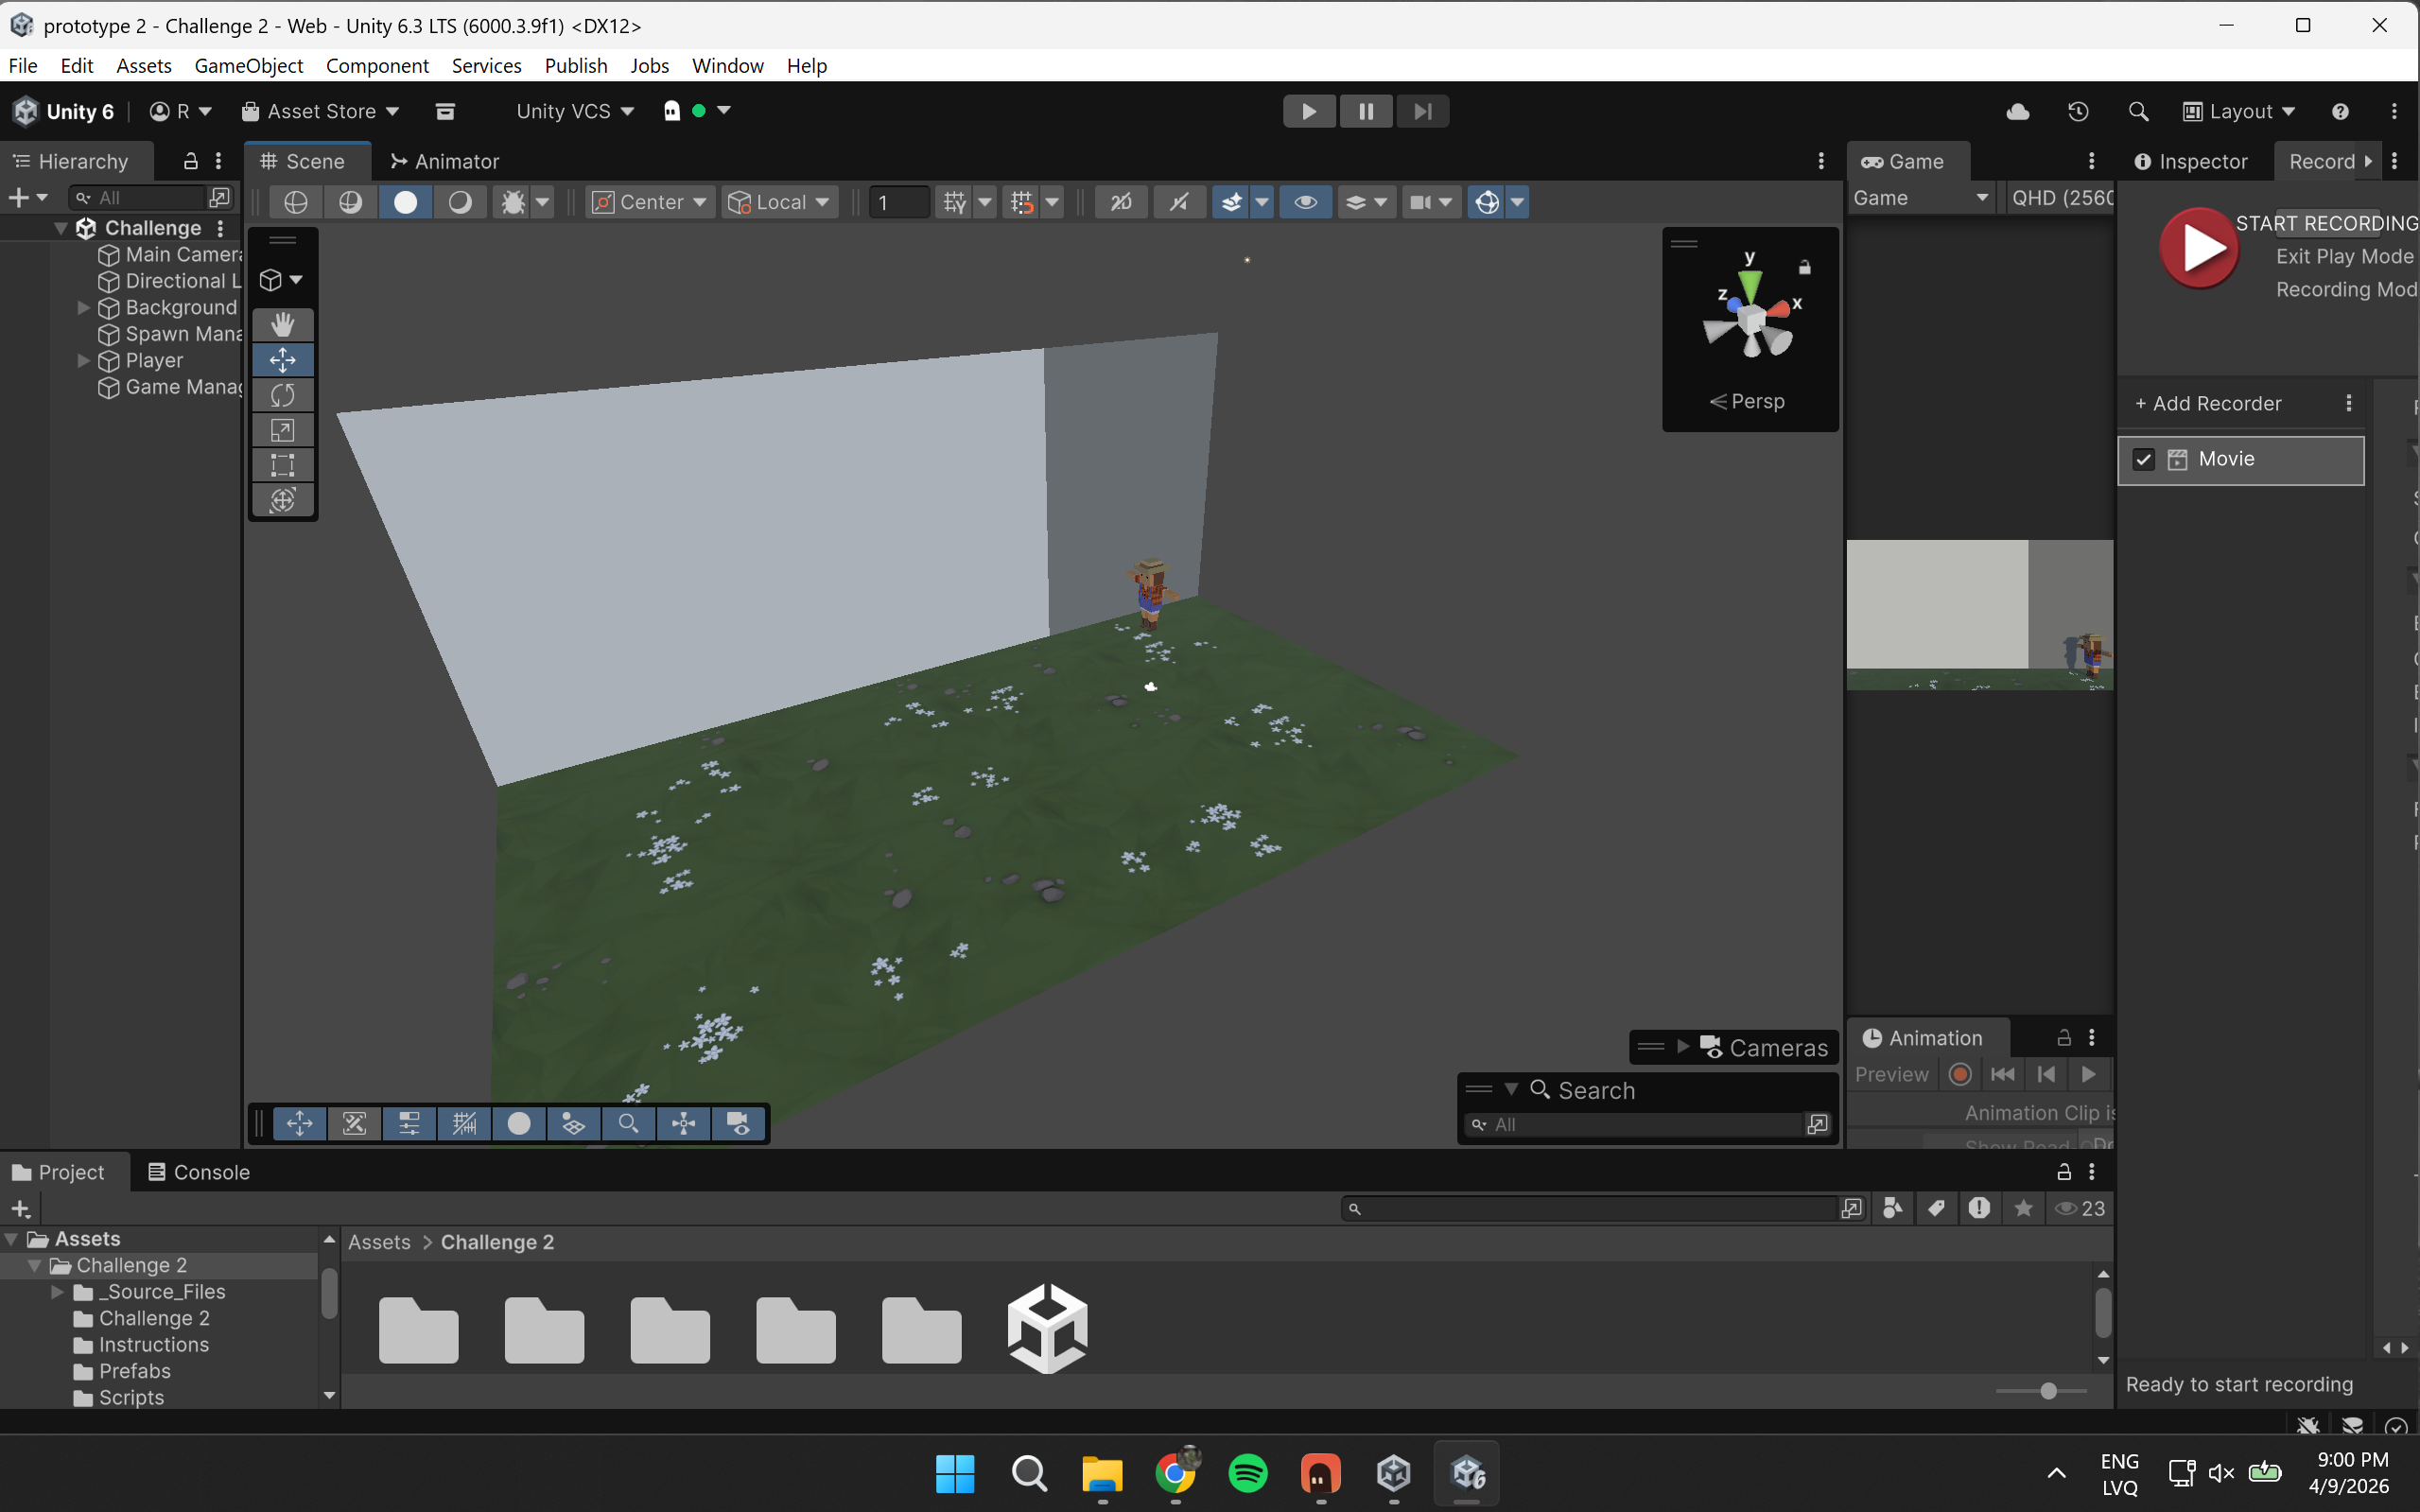Screen dimensions: 2420x1512
Task: Select the Scale tool
Action: 283,430
